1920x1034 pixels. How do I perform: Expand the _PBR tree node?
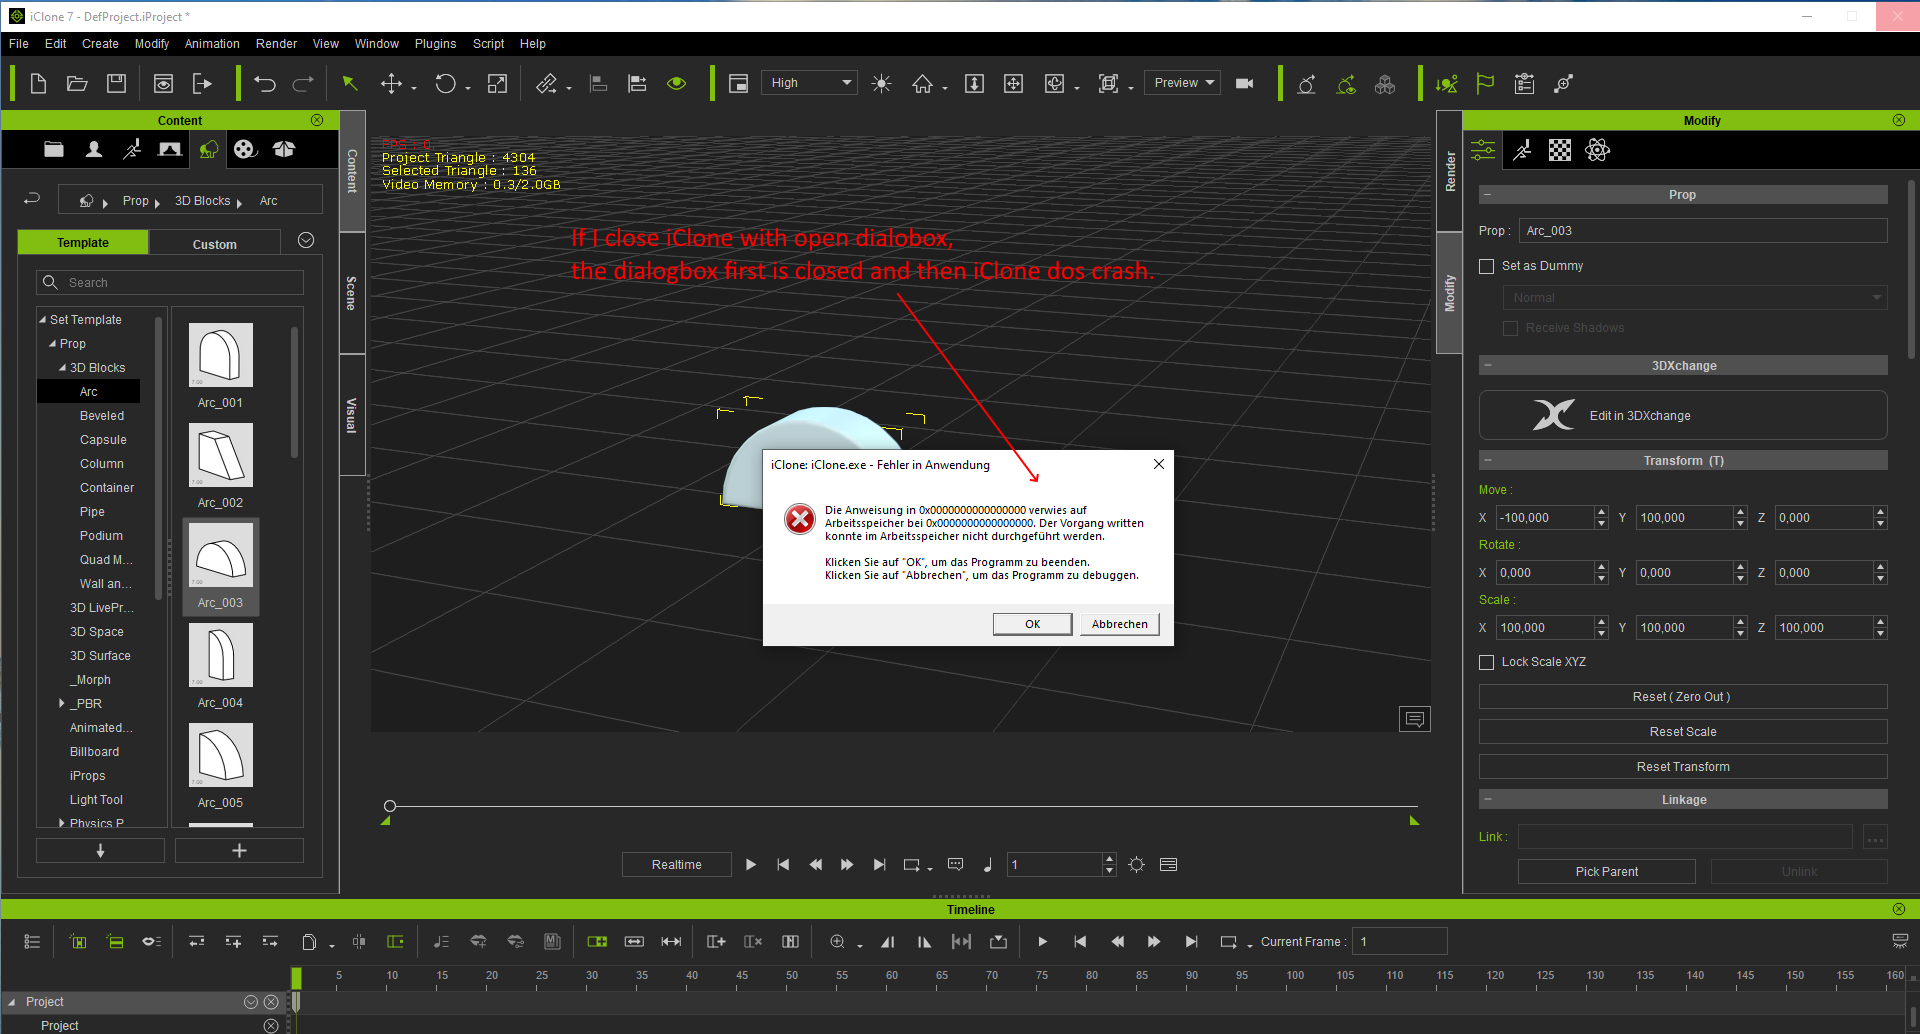pos(62,704)
